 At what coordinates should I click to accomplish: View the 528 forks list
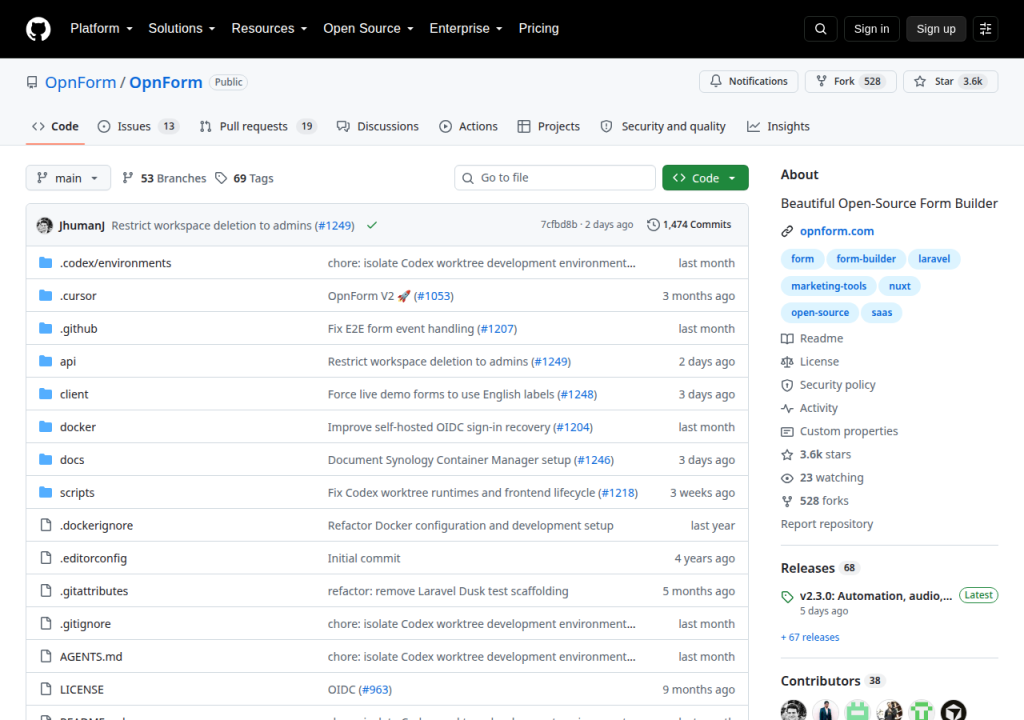click(814, 500)
